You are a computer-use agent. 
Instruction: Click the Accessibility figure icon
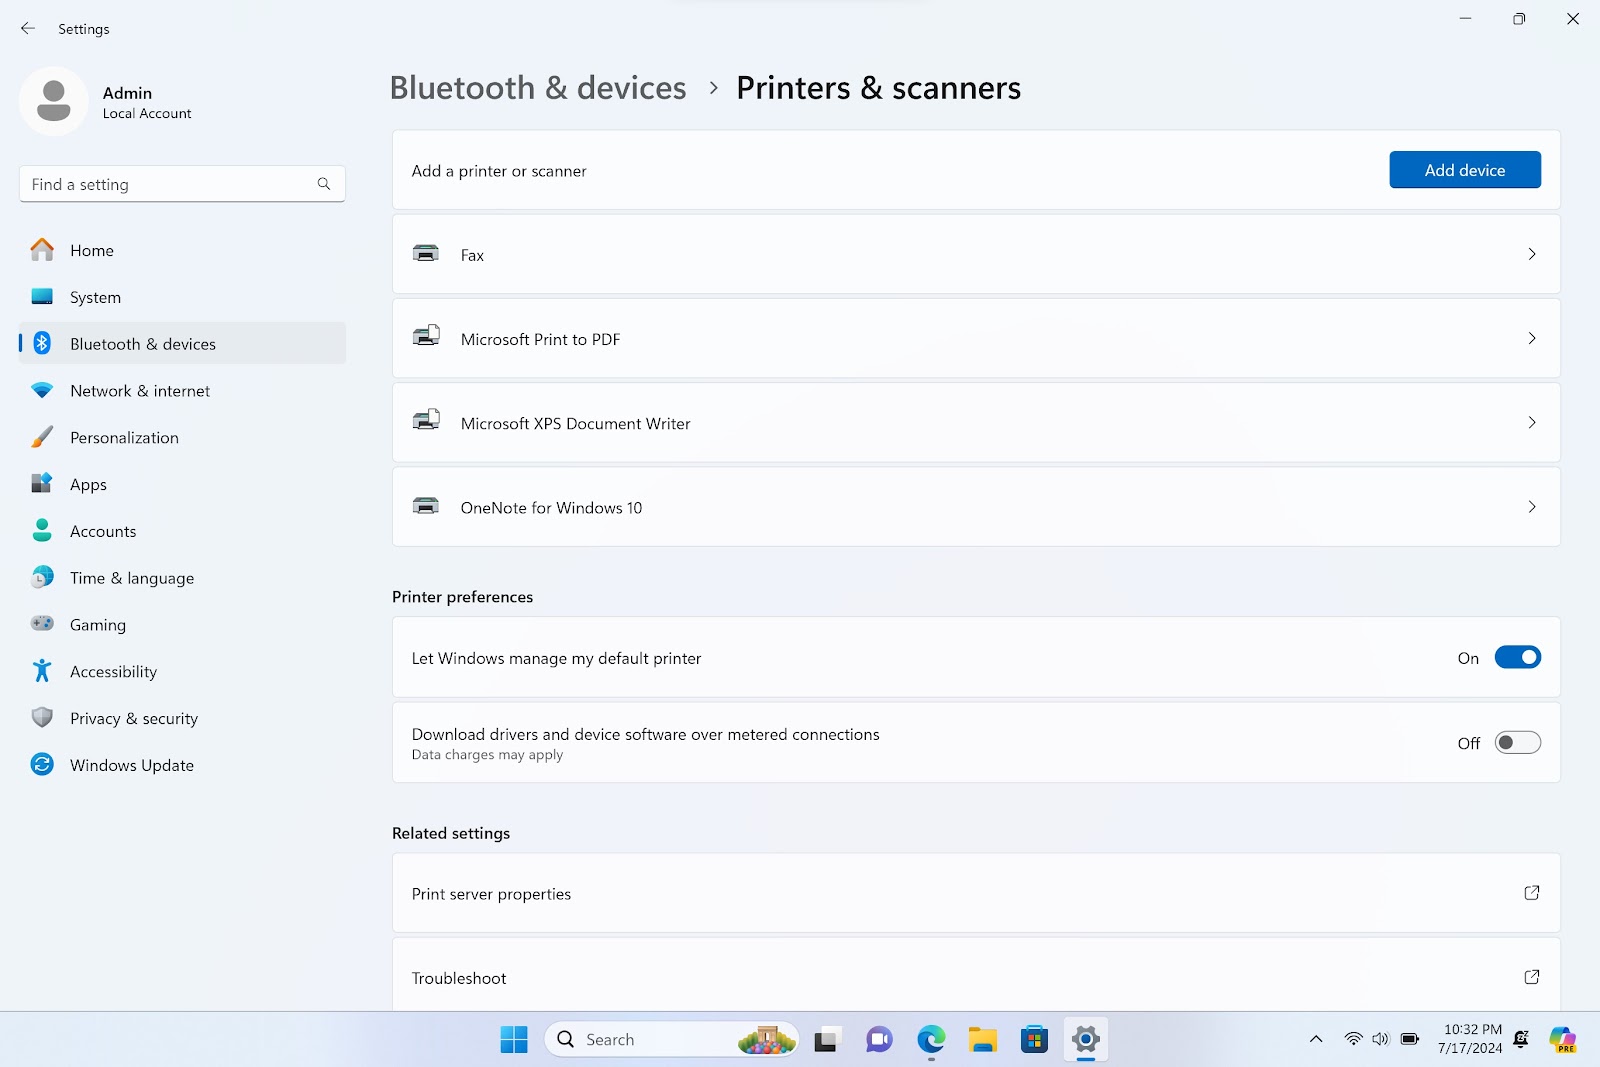42,671
